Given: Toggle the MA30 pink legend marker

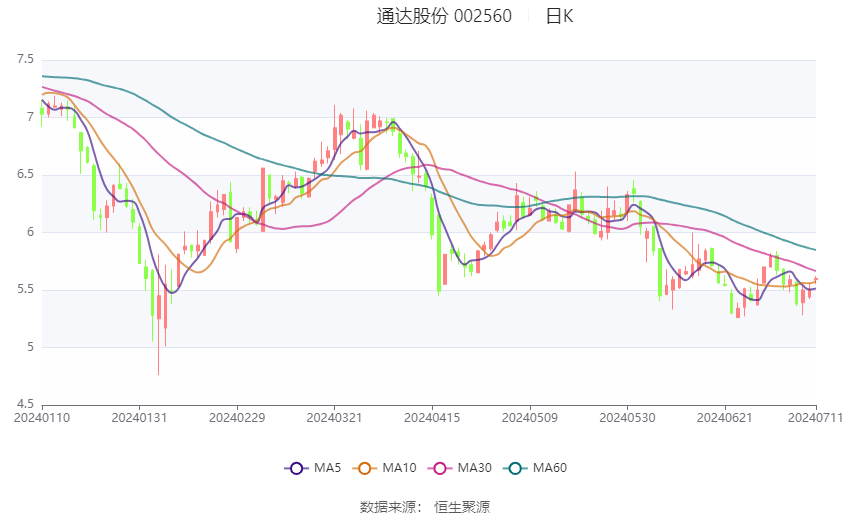Looking at the screenshot, I should 440,468.
